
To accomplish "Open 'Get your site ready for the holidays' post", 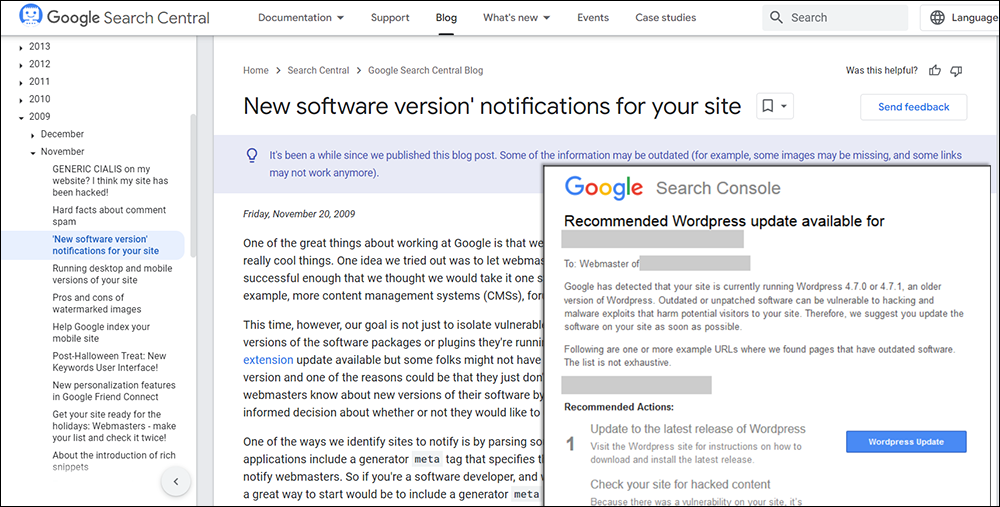I will click(x=114, y=426).
